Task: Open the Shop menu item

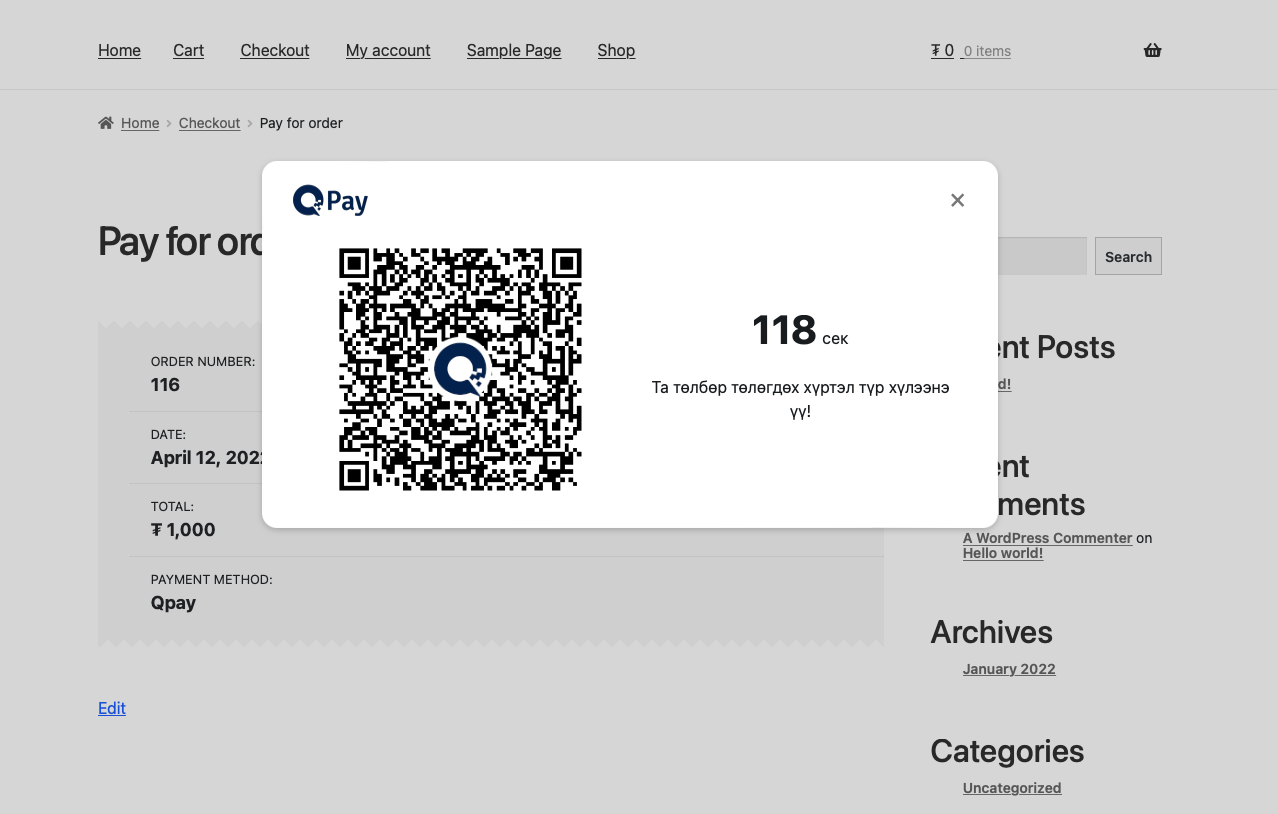Action: [616, 50]
